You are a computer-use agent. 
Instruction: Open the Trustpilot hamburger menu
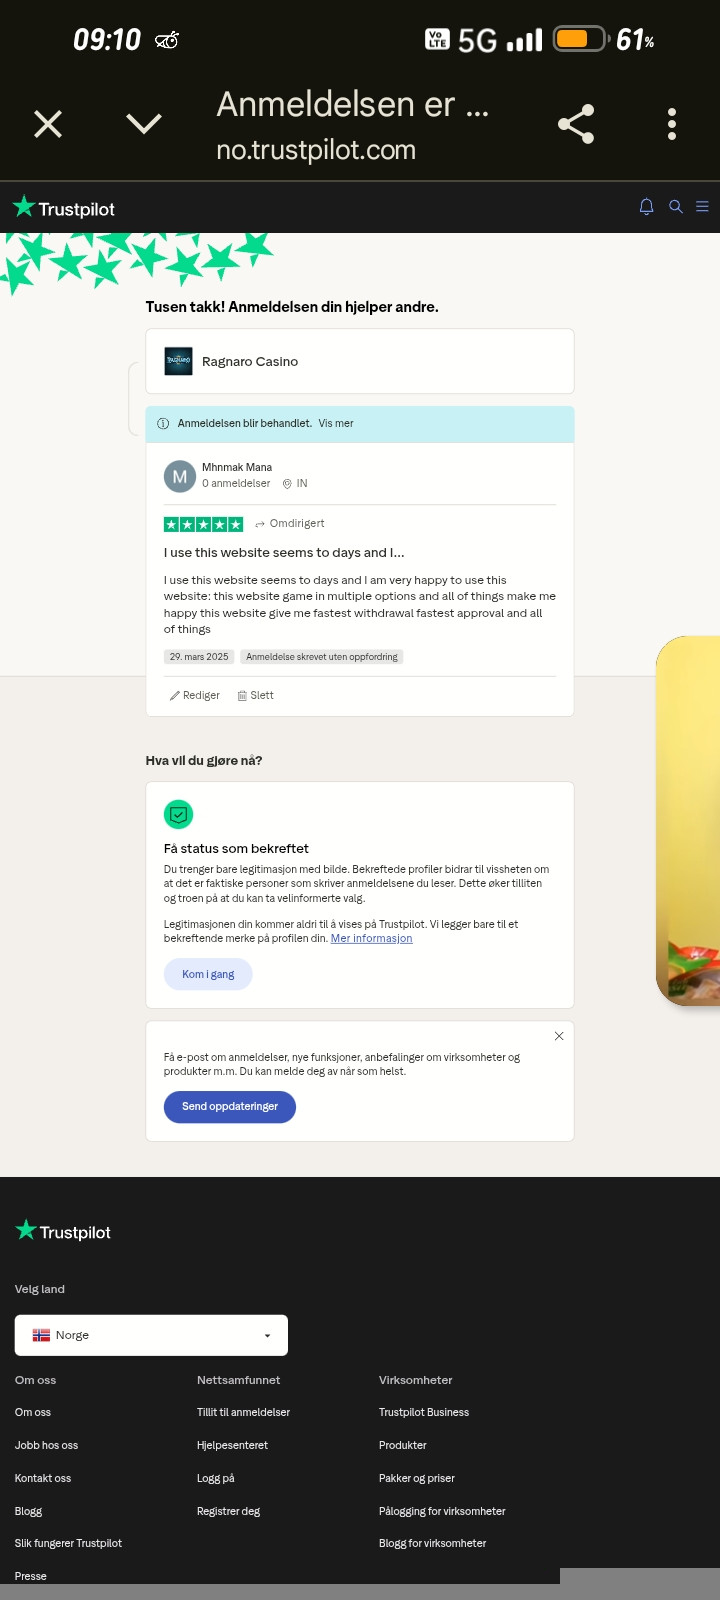coord(703,207)
